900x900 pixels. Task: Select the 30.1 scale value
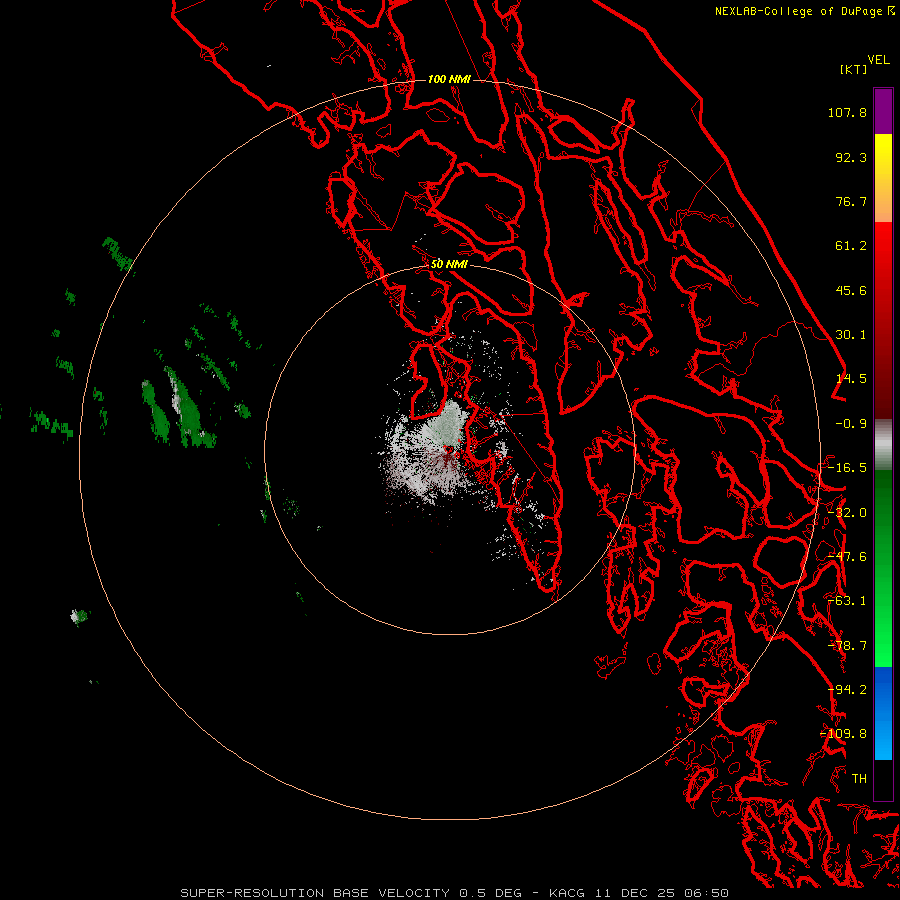click(851, 335)
